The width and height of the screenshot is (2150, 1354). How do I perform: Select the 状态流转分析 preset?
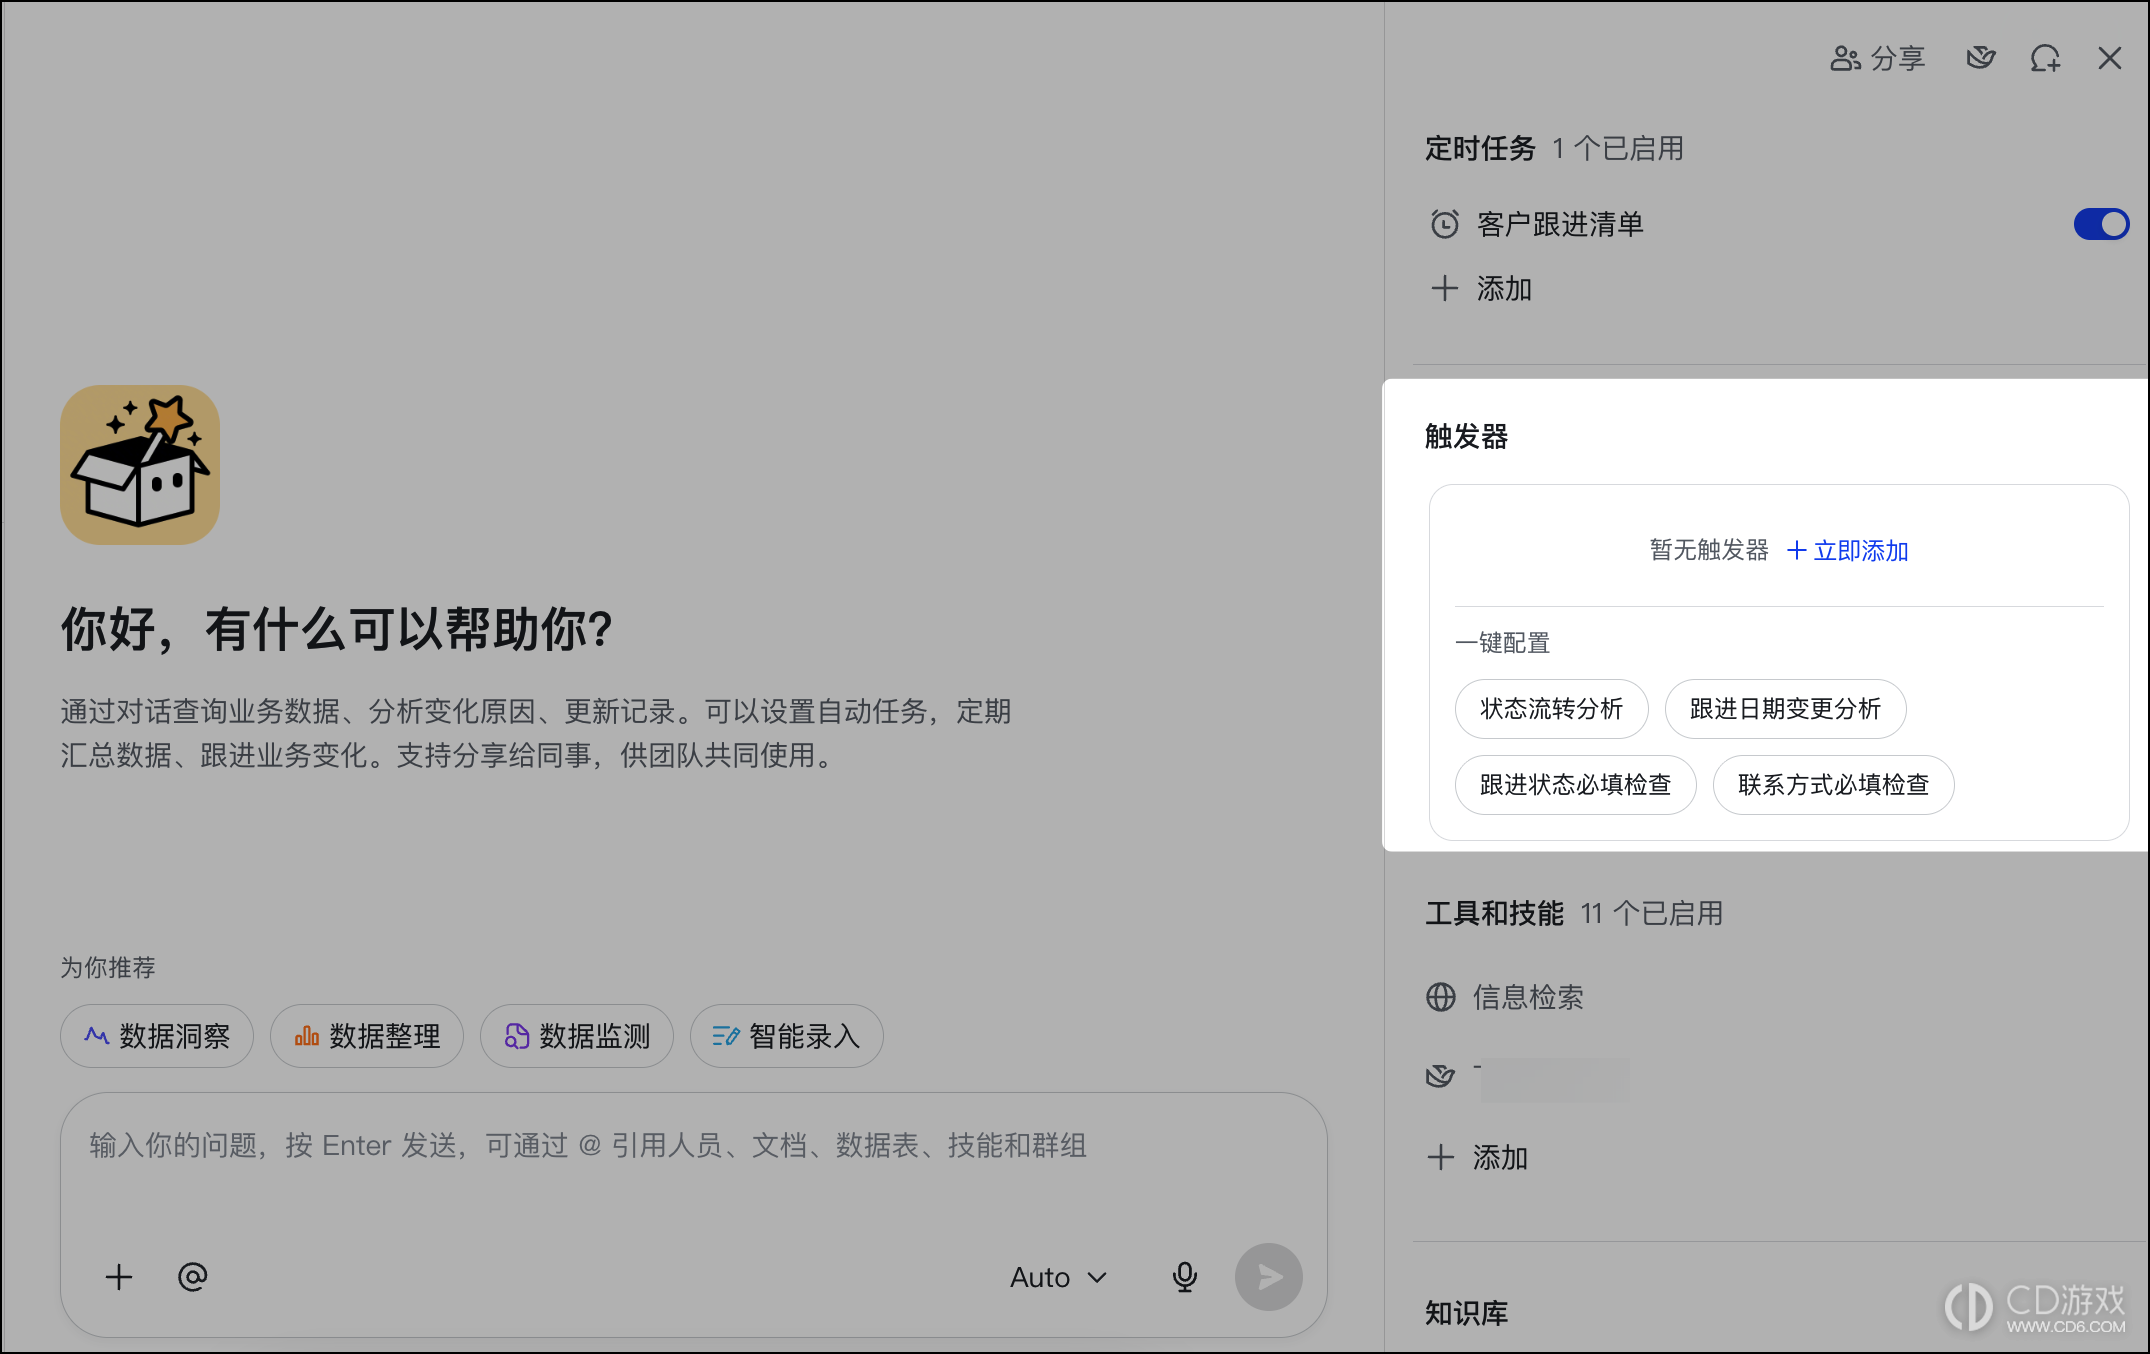coord(1551,709)
